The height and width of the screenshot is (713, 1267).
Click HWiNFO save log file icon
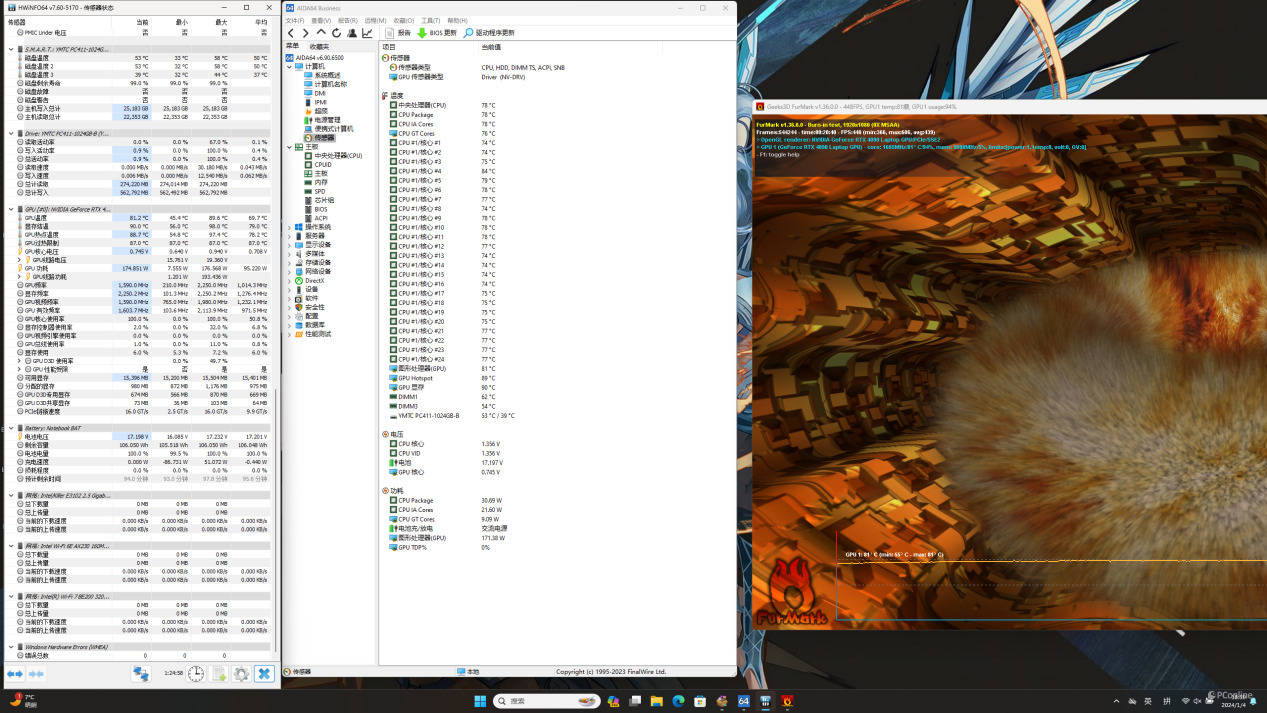click(218, 674)
